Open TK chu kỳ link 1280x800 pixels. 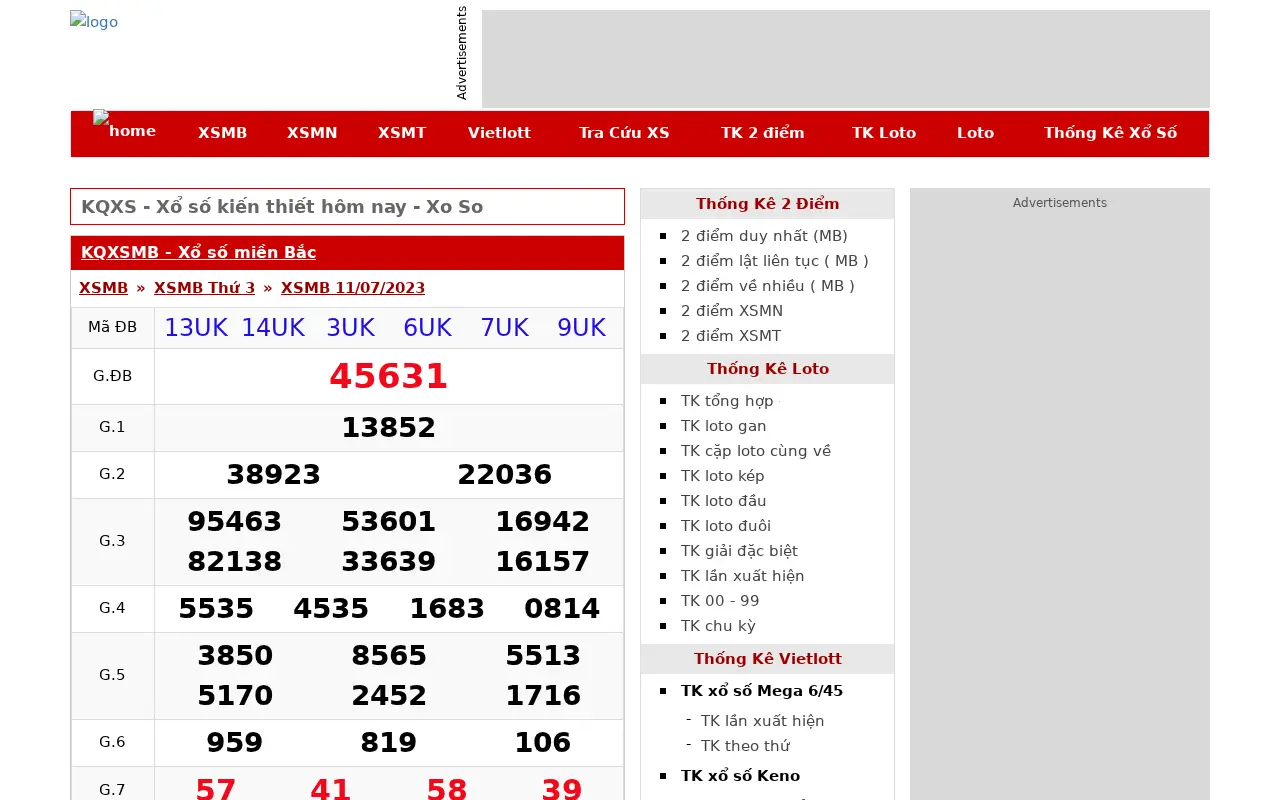tap(718, 626)
